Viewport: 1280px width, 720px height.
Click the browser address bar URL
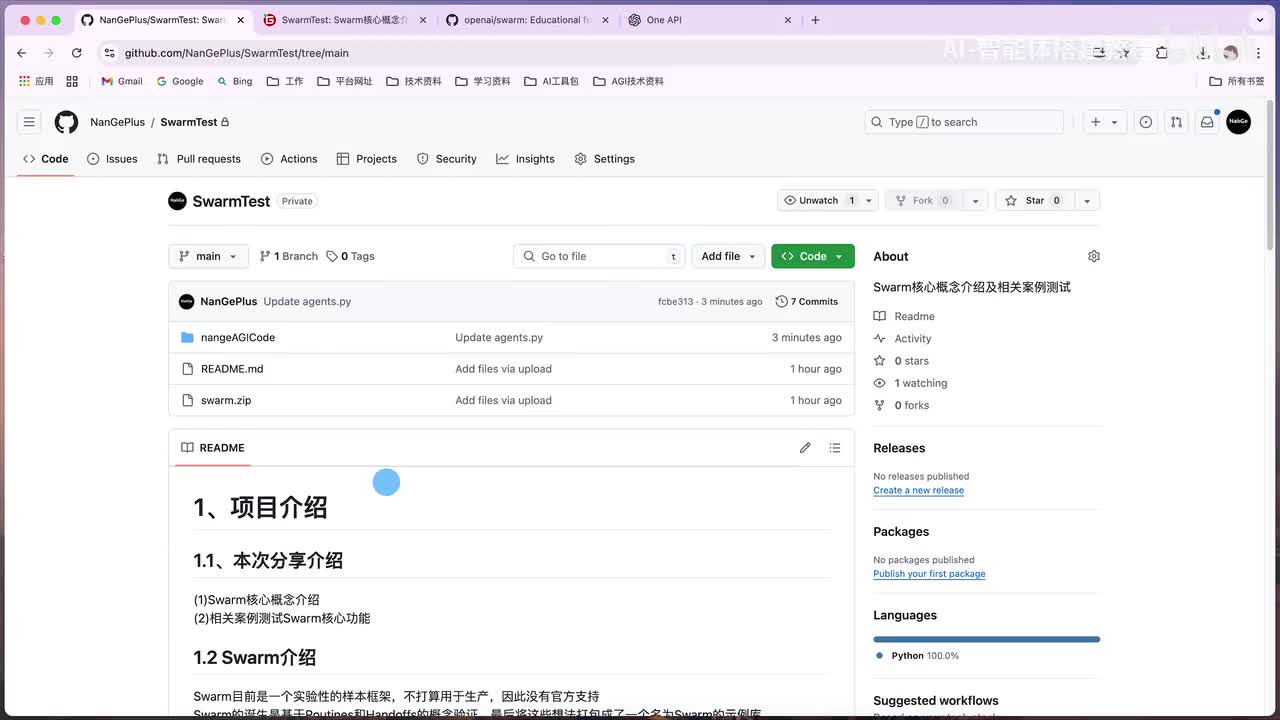pyautogui.click(x=237, y=53)
